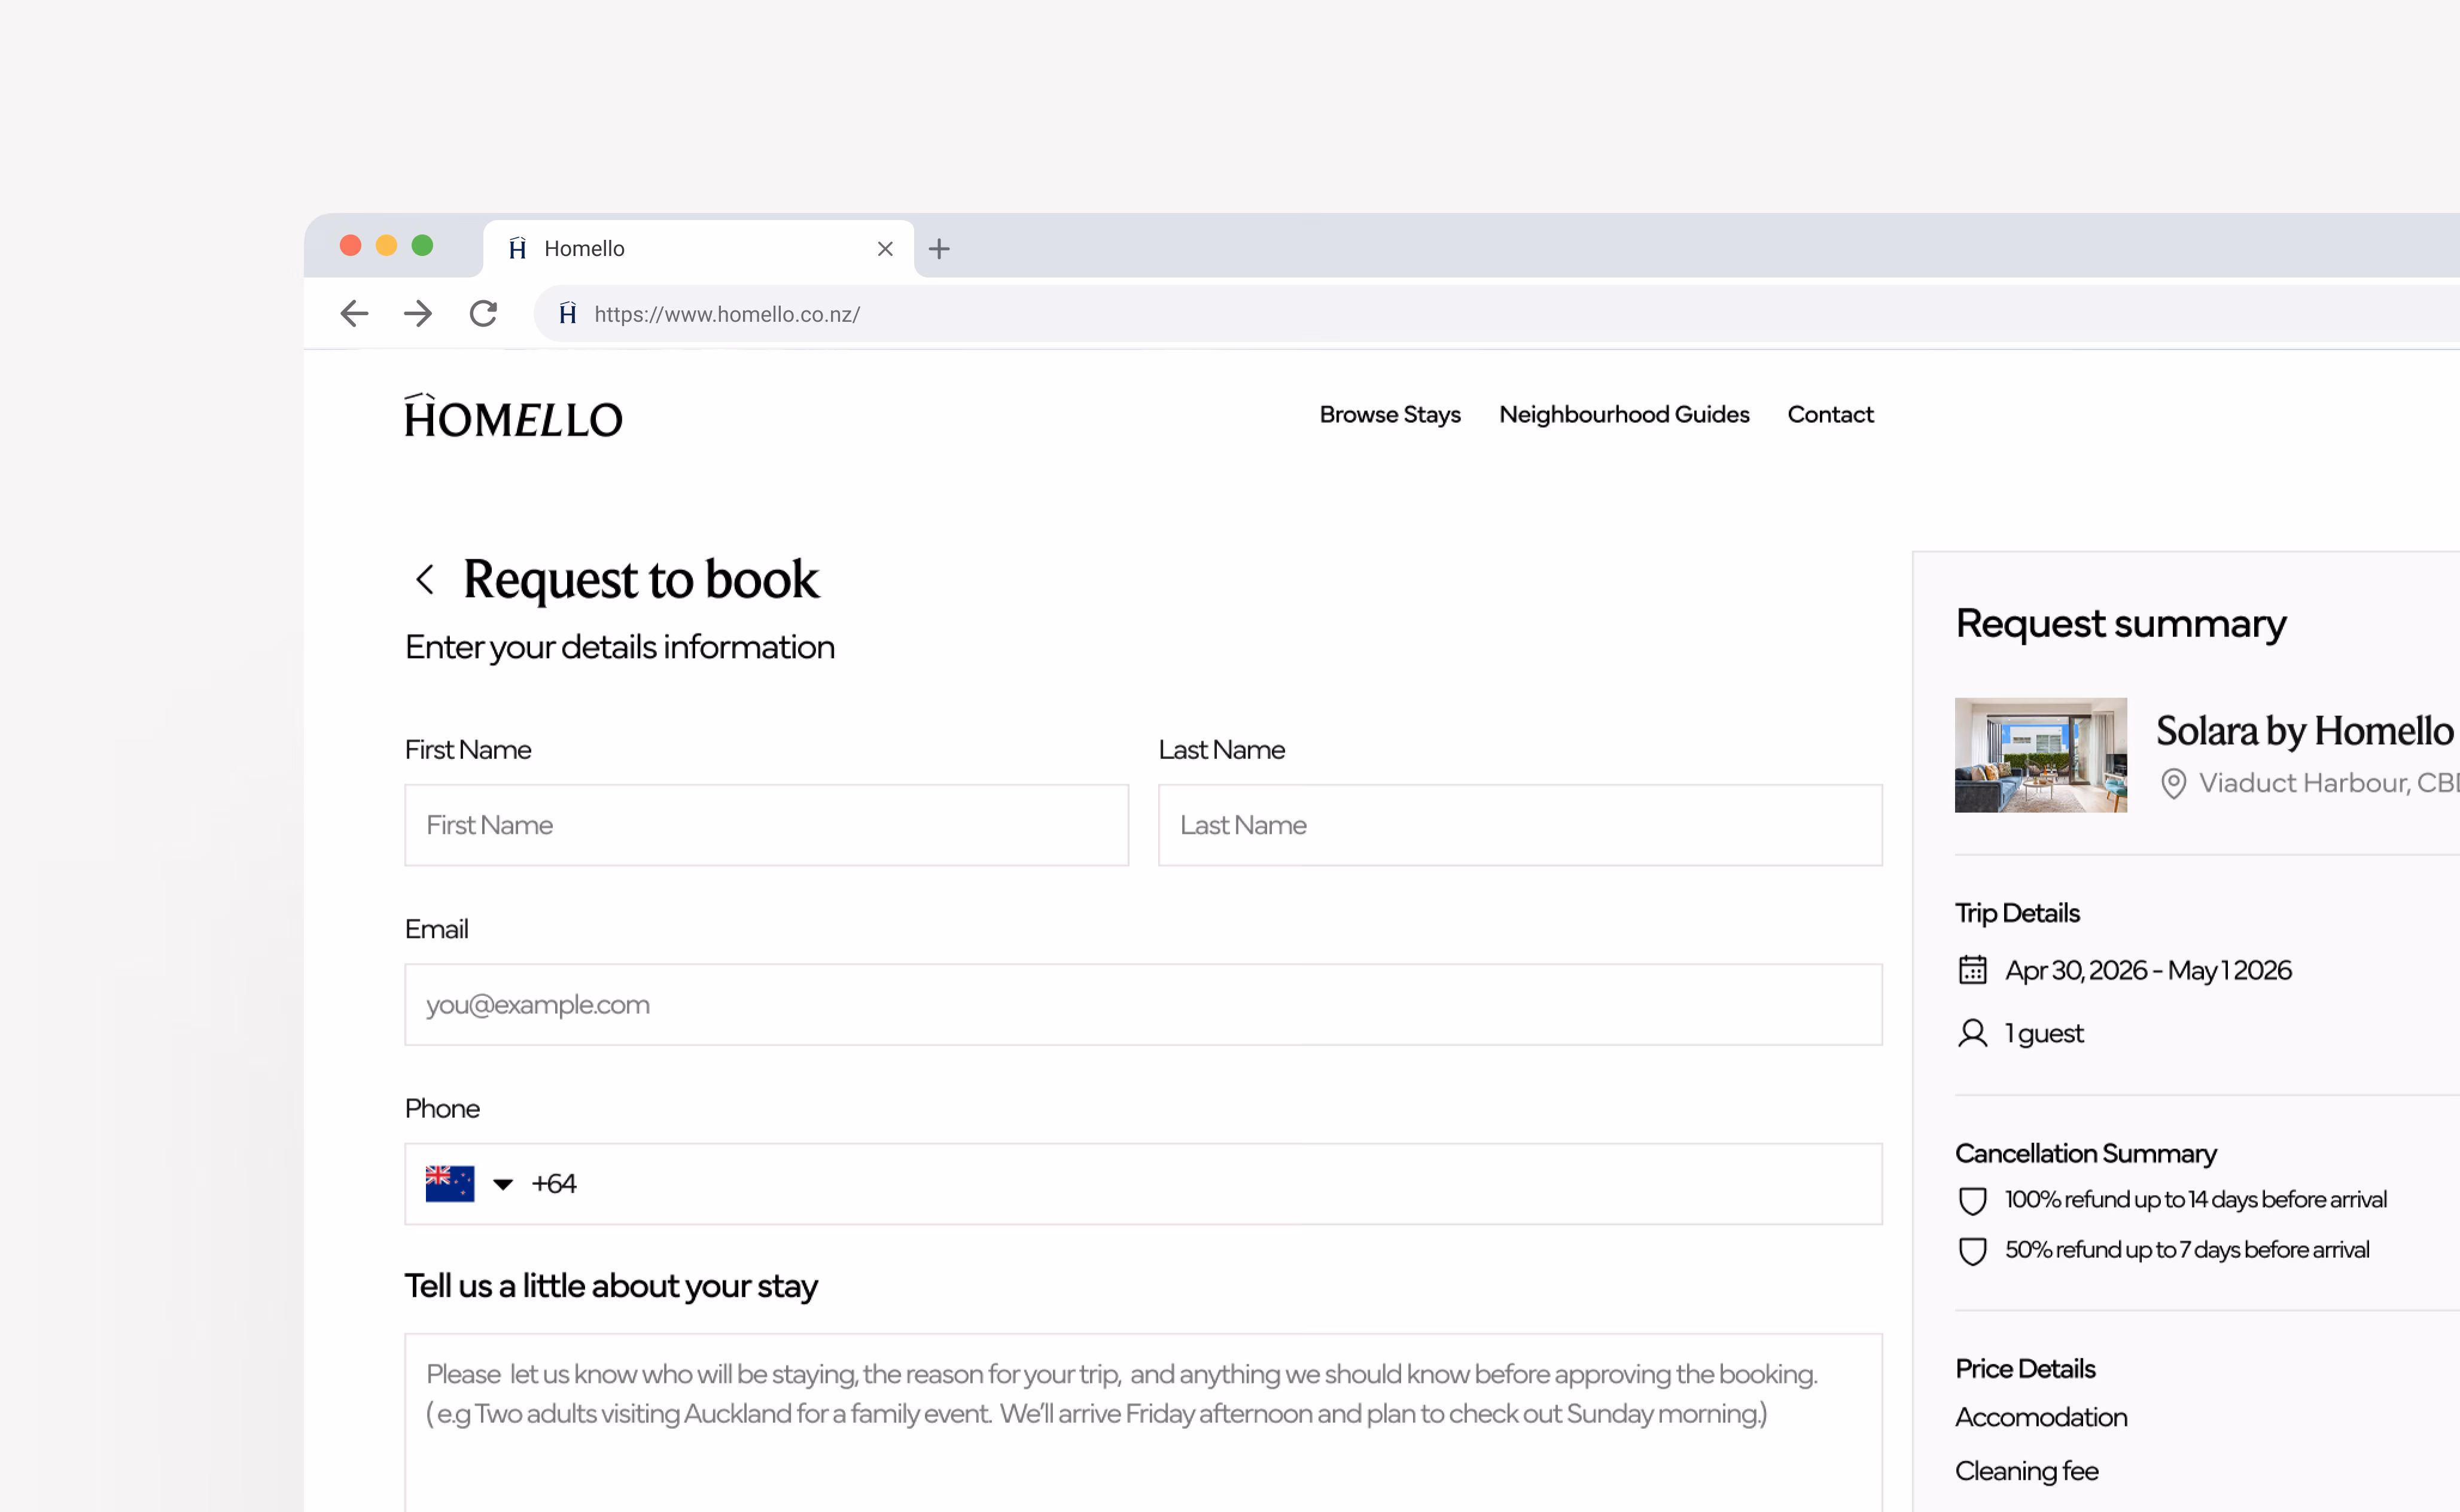Focus the Last Name input field

coord(1520,825)
